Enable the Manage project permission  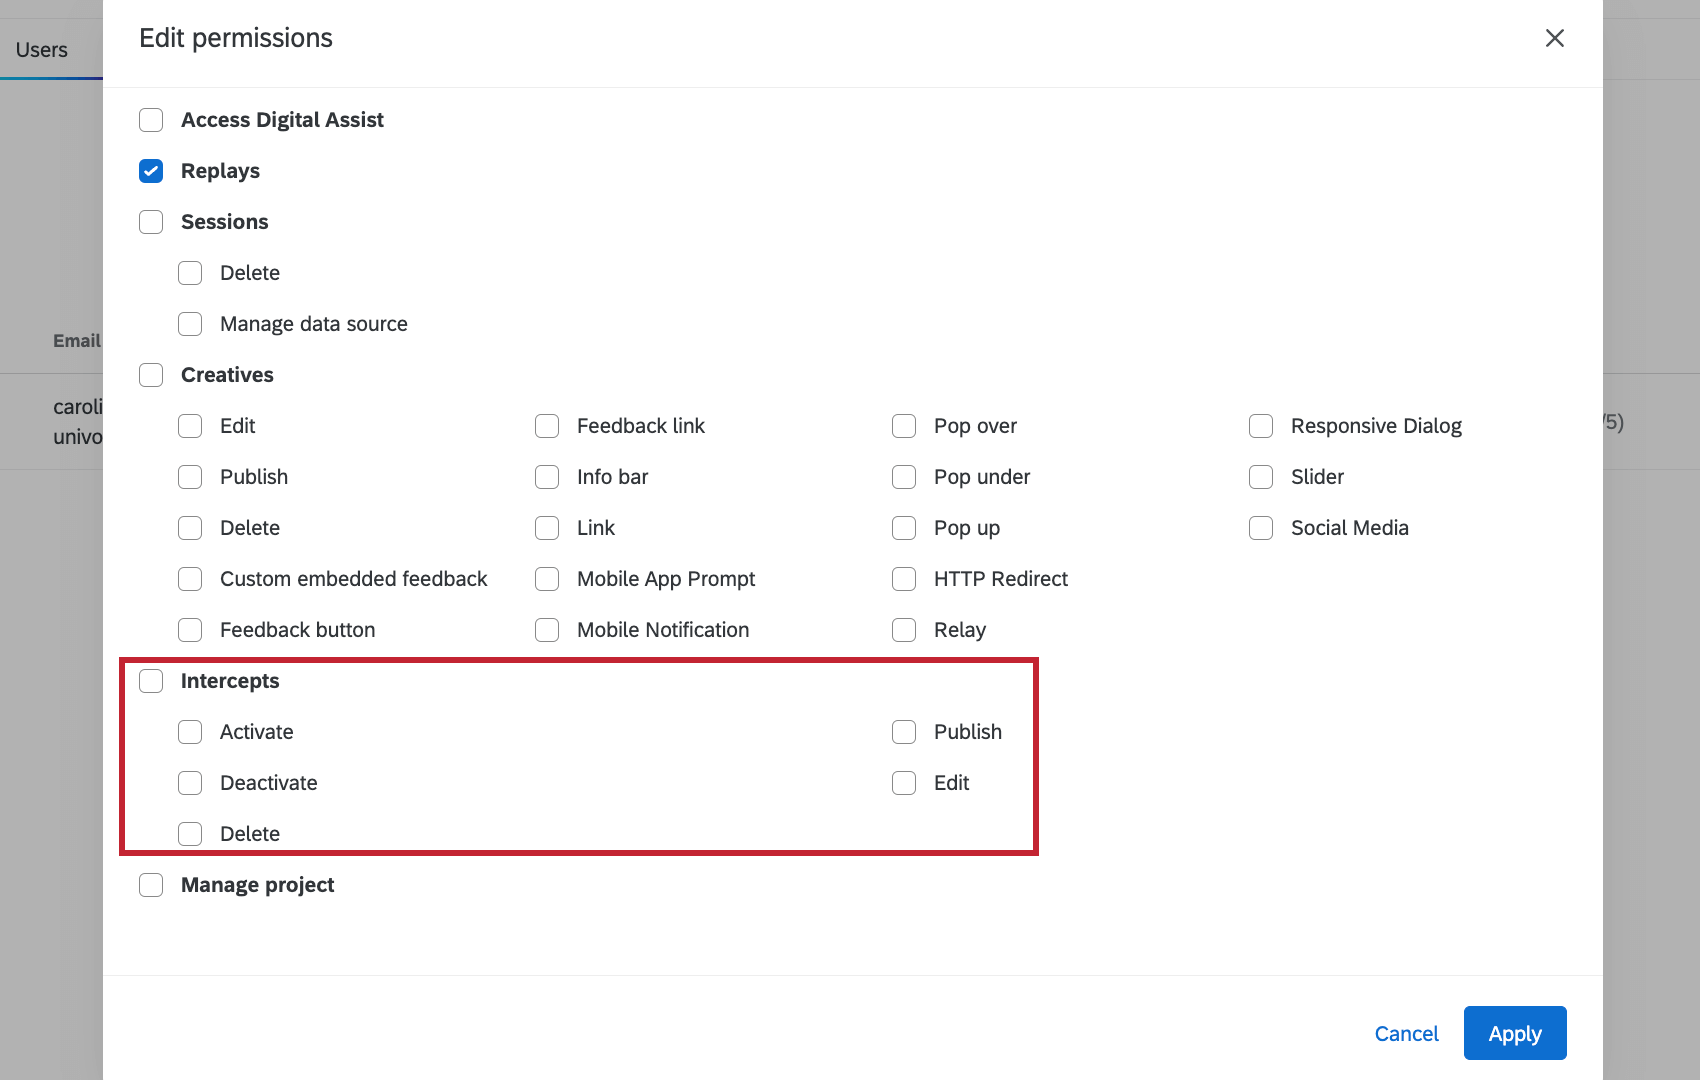(x=151, y=885)
